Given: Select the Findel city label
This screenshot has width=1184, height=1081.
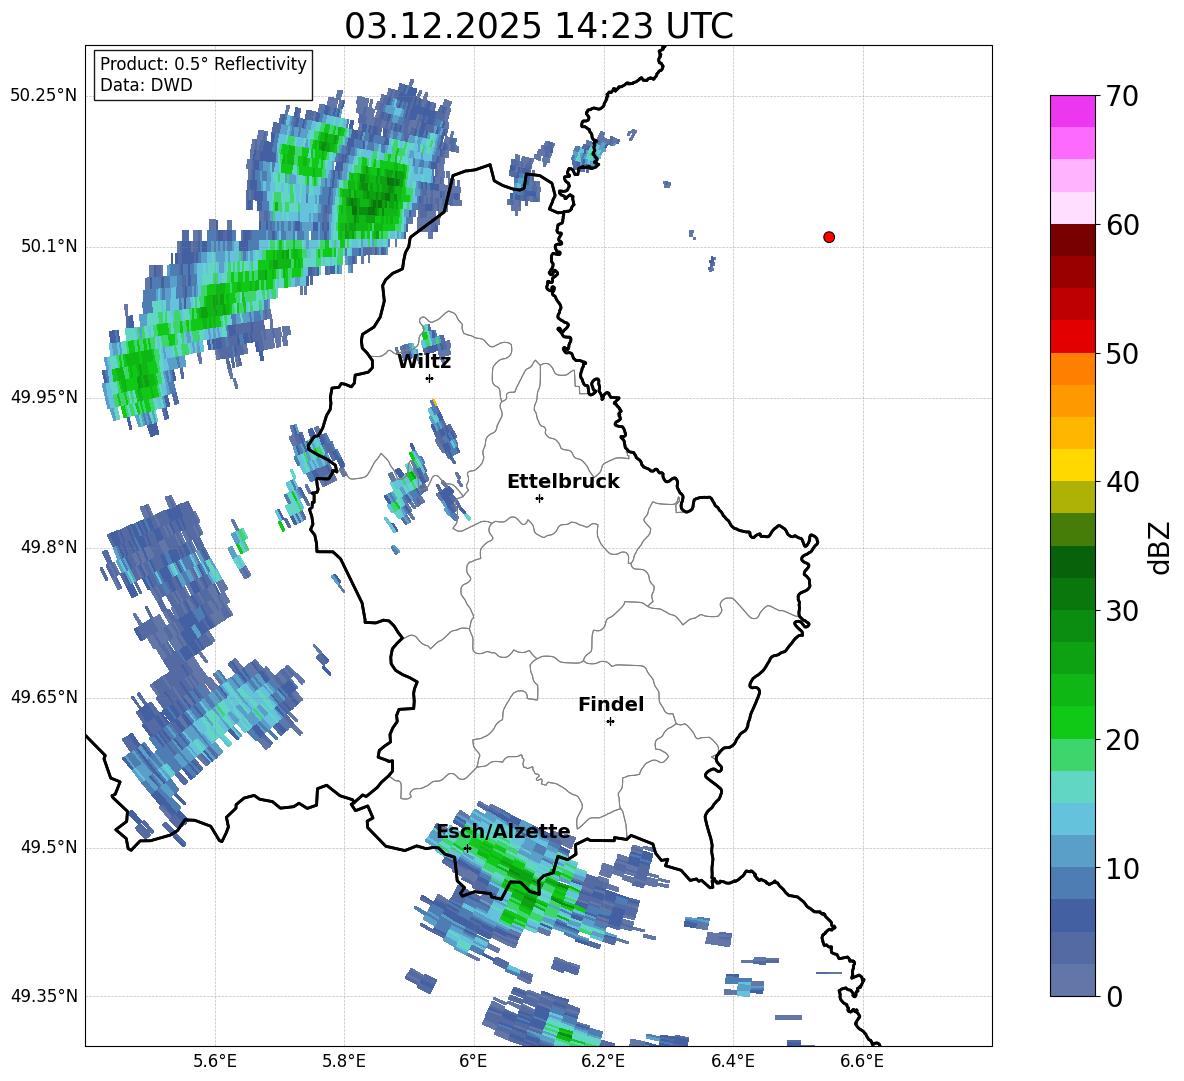Looking at the screenshot, I should point(611,704).
